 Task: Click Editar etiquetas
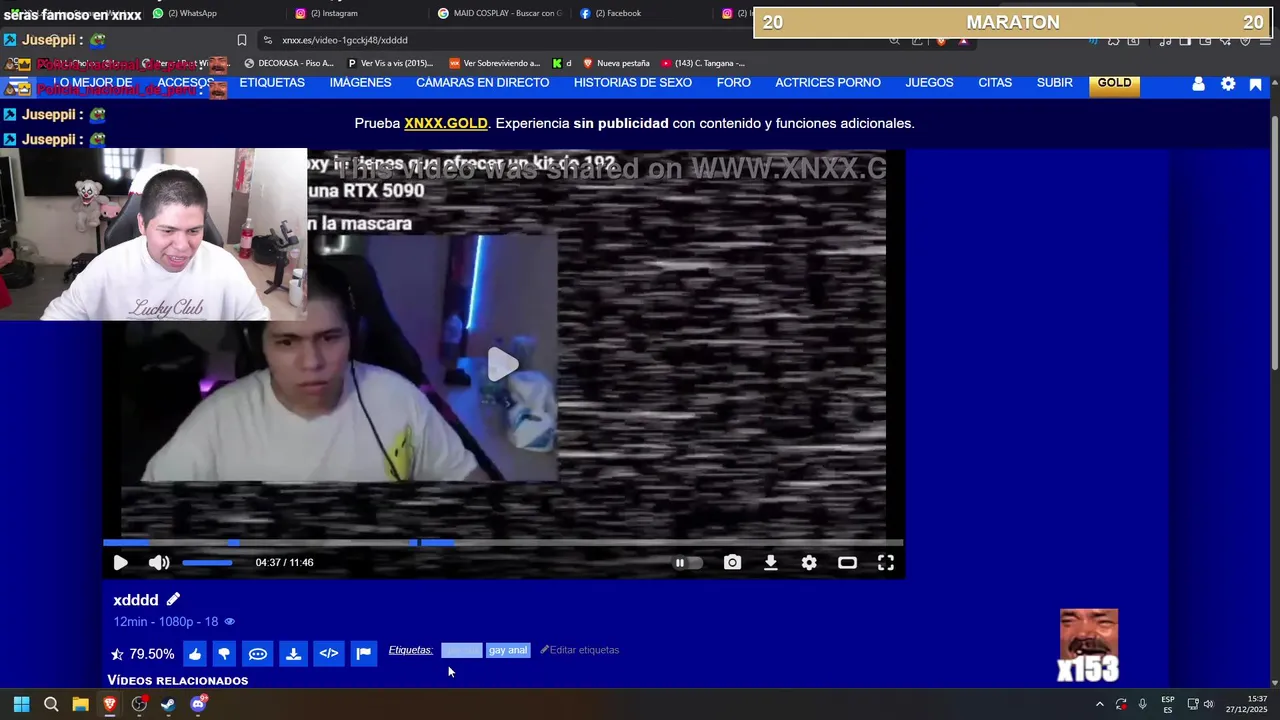tap(580, 650)
